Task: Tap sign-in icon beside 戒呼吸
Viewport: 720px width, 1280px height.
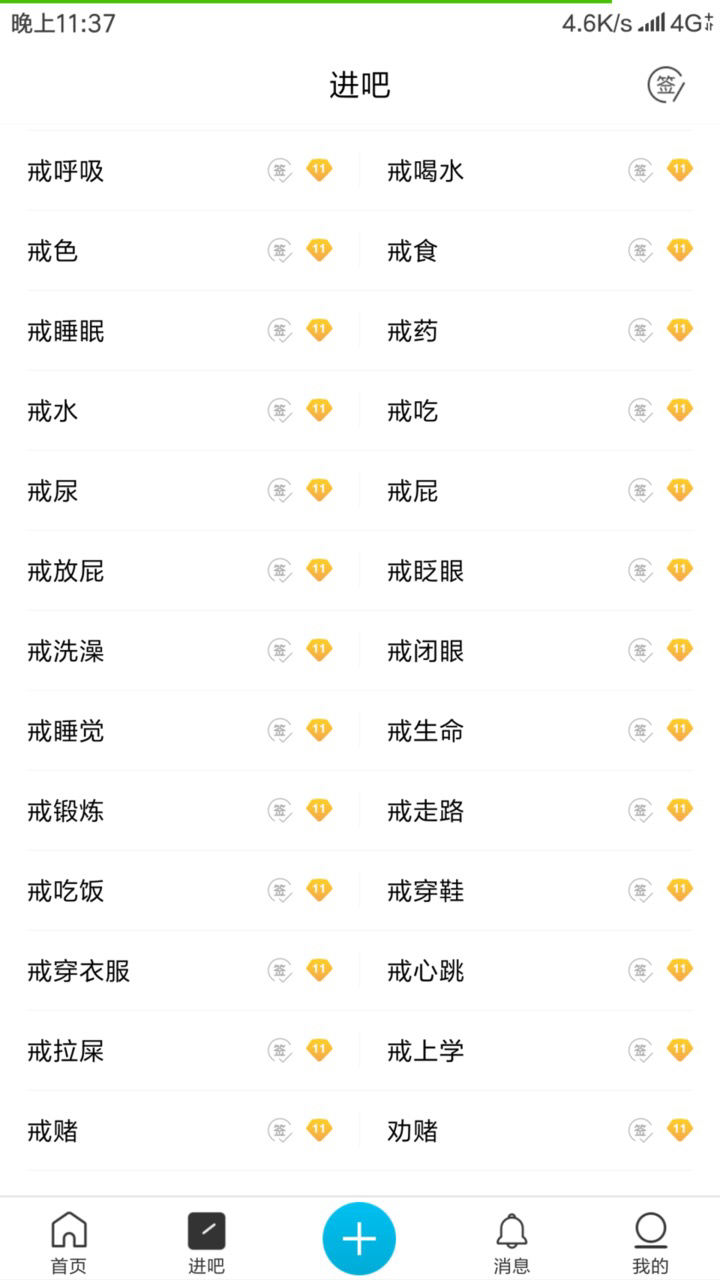Action: pos(280,171)
